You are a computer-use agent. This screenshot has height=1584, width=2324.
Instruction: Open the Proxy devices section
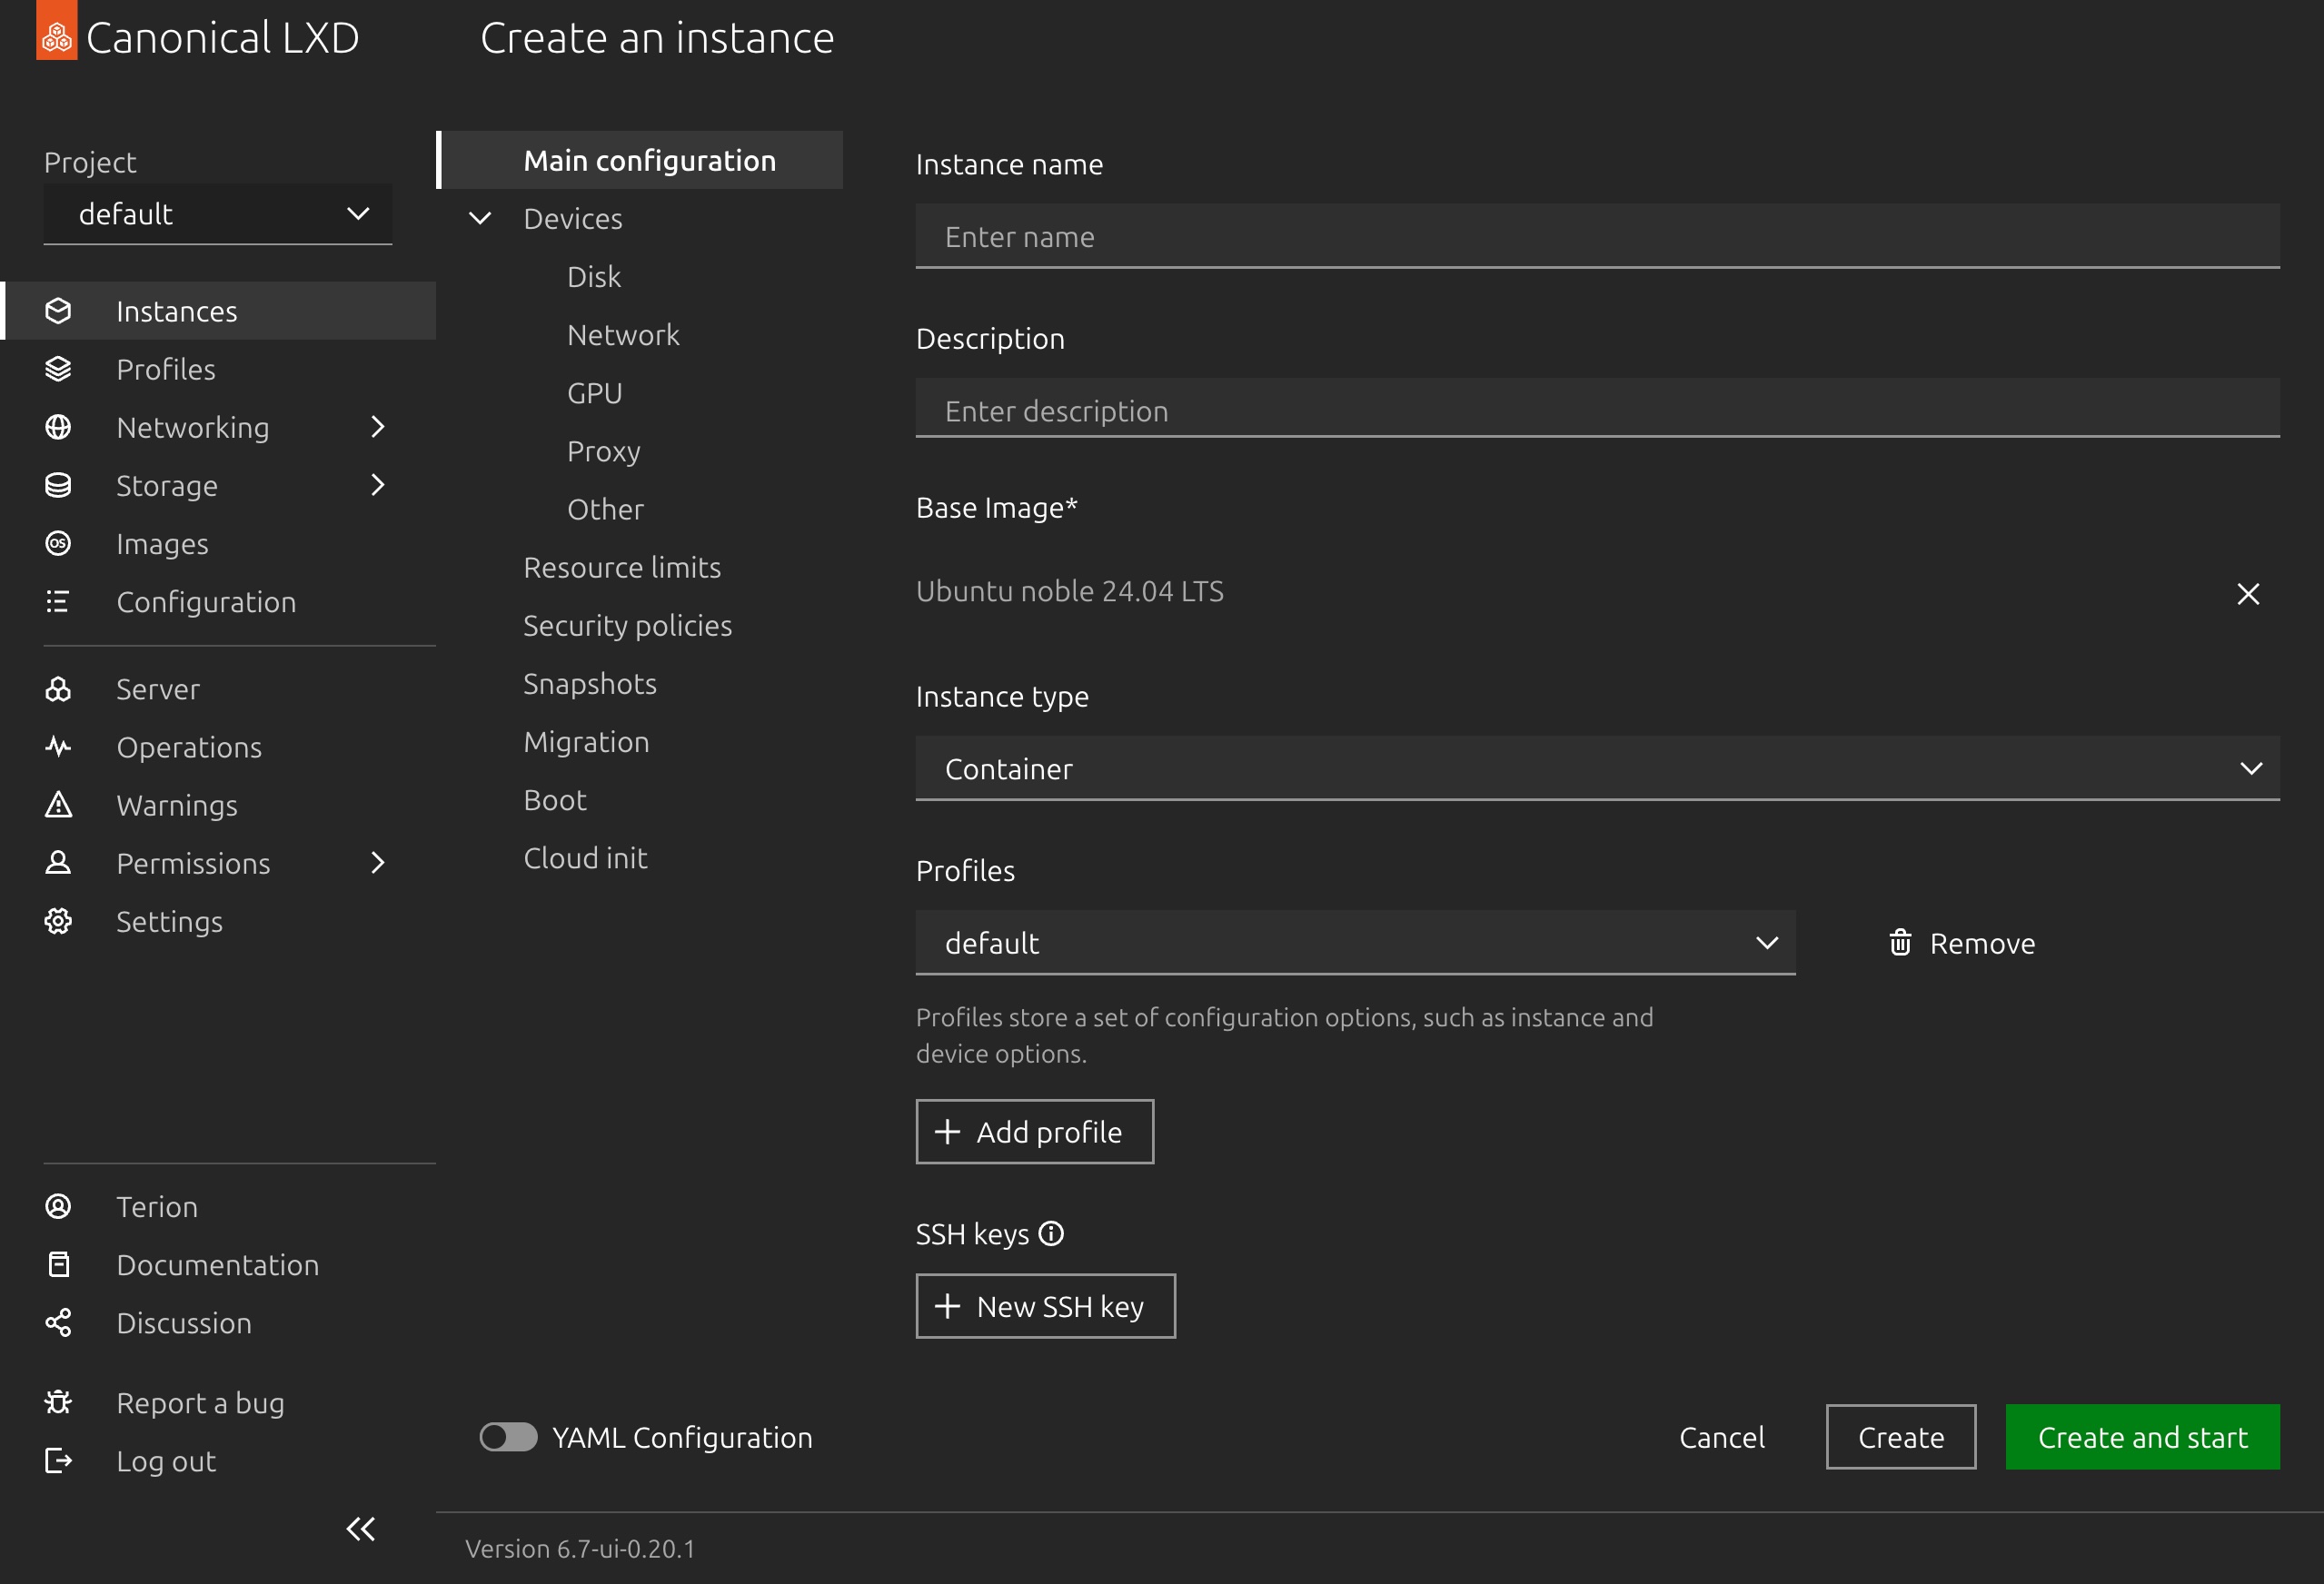pyautogui.click(x=604, y=451)
